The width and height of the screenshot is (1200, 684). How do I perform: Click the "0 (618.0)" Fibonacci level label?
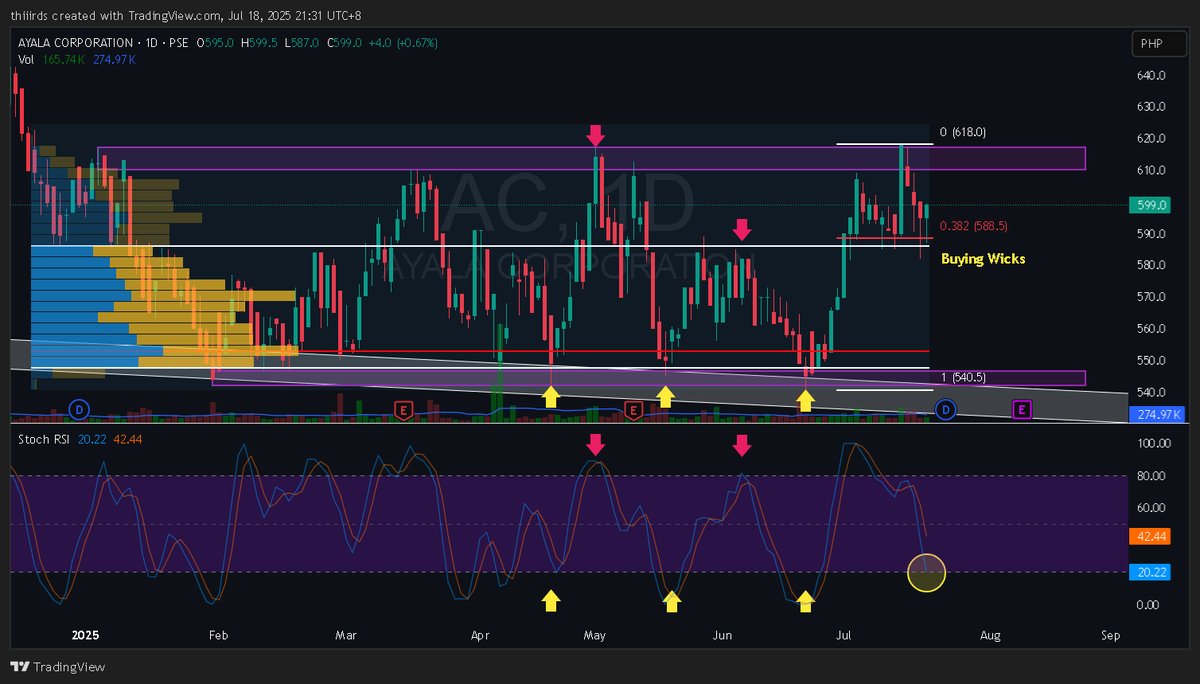964,132
